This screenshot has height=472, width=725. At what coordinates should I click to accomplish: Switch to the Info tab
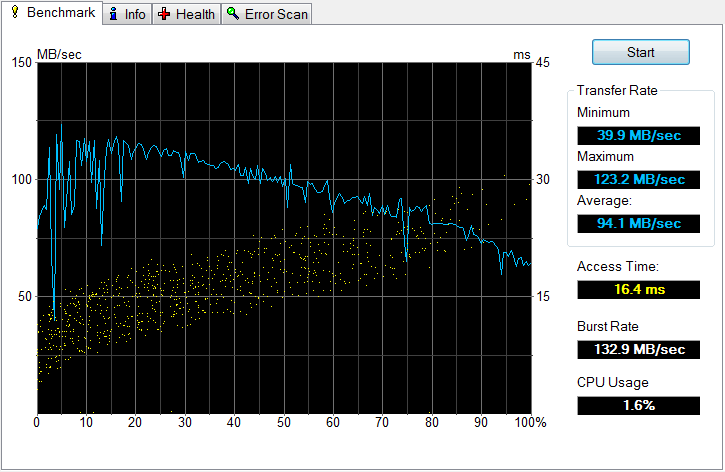tap(134, 15)
